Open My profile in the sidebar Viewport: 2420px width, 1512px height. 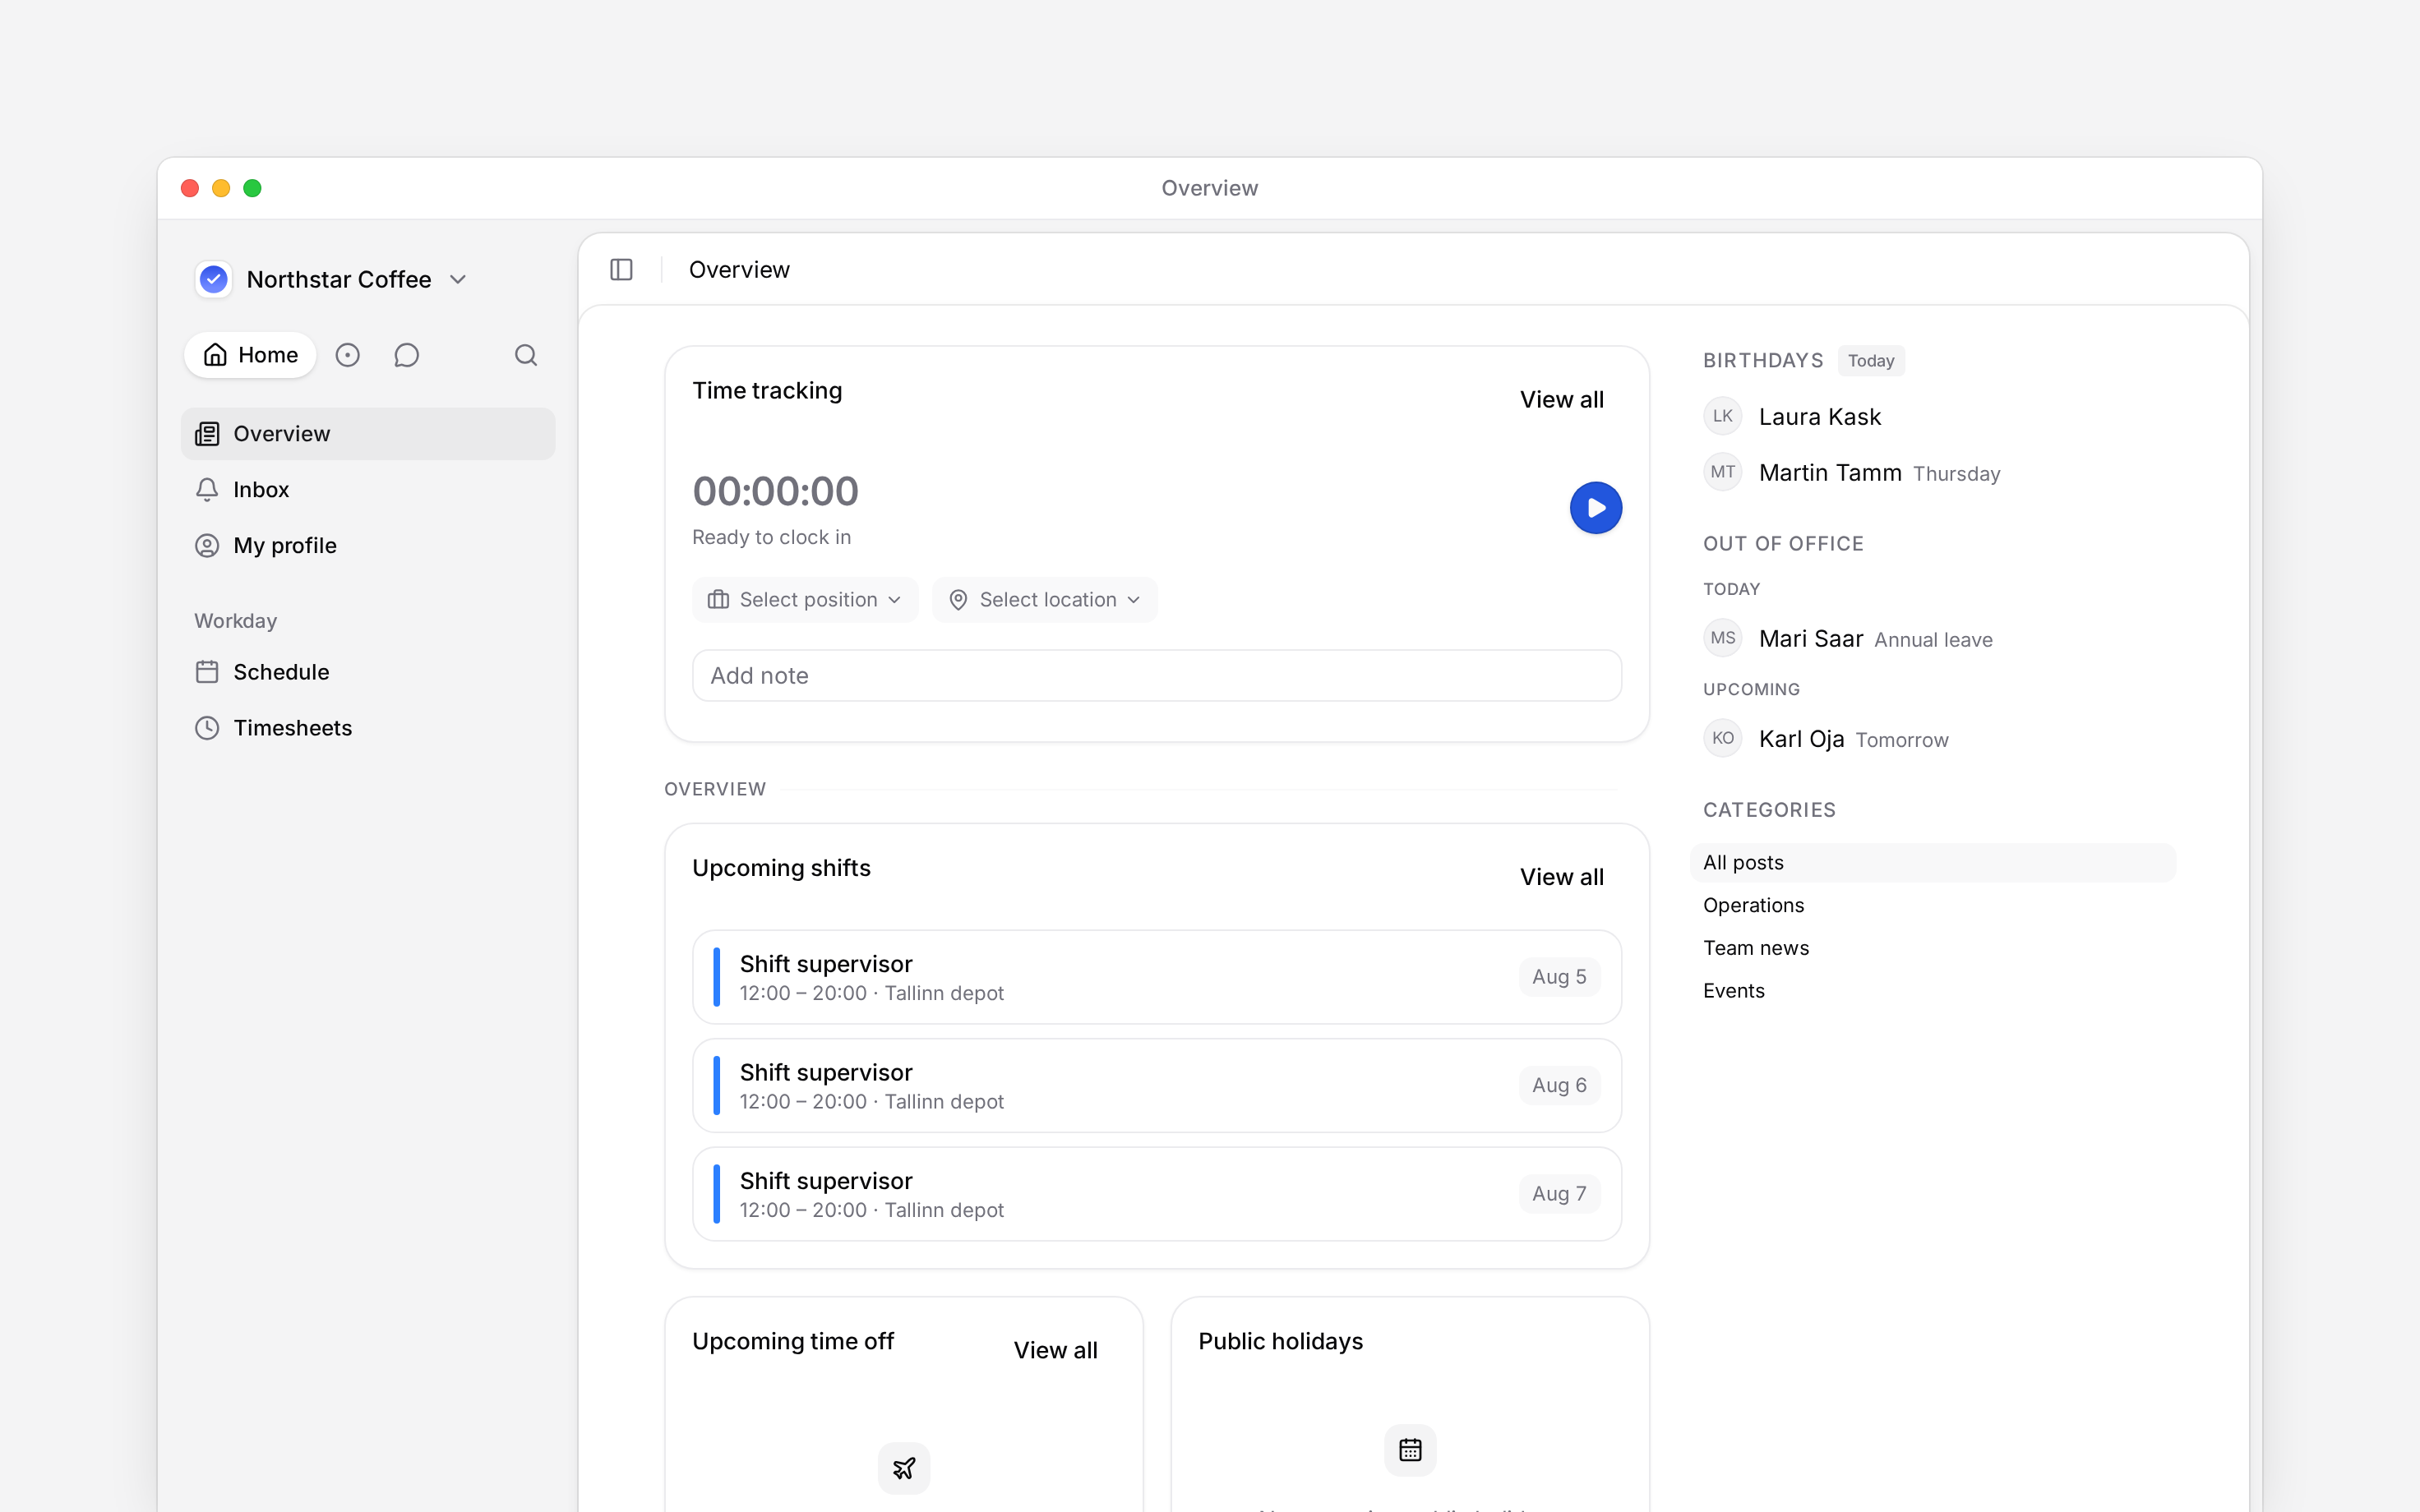pyautogui.click(x=368, y=546)
